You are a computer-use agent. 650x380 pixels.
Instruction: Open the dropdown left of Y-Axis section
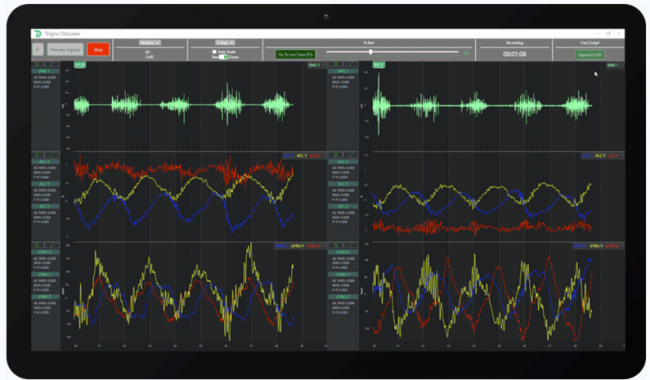150,43
